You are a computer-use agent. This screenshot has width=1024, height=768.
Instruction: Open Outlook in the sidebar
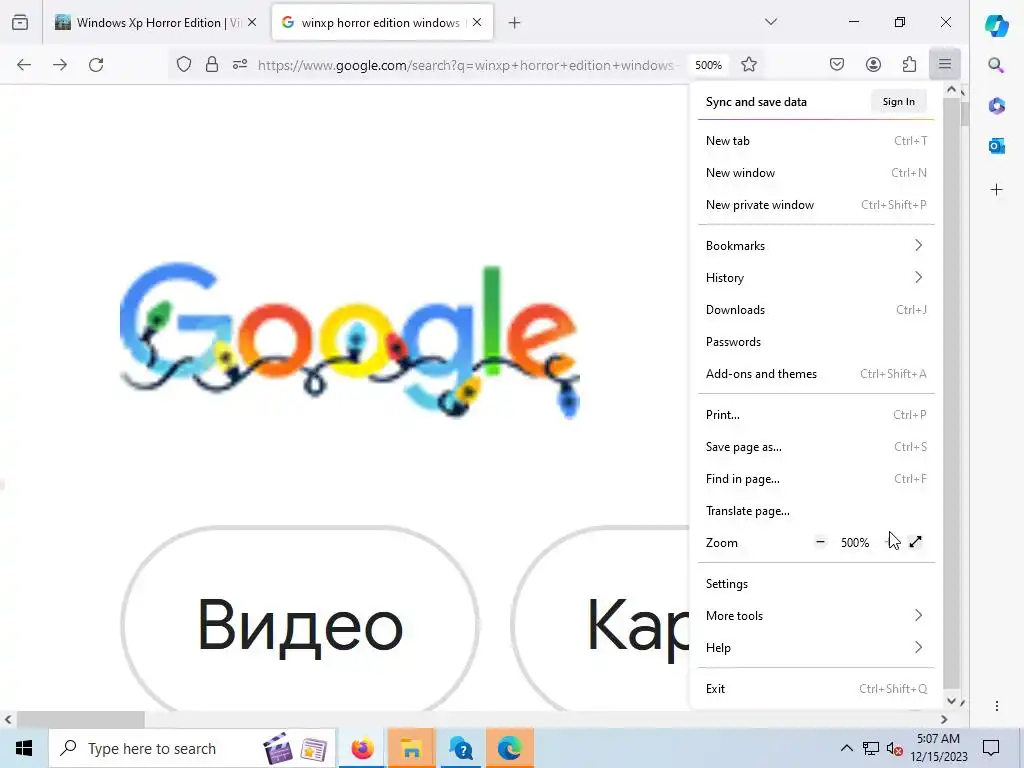point(997,146)
